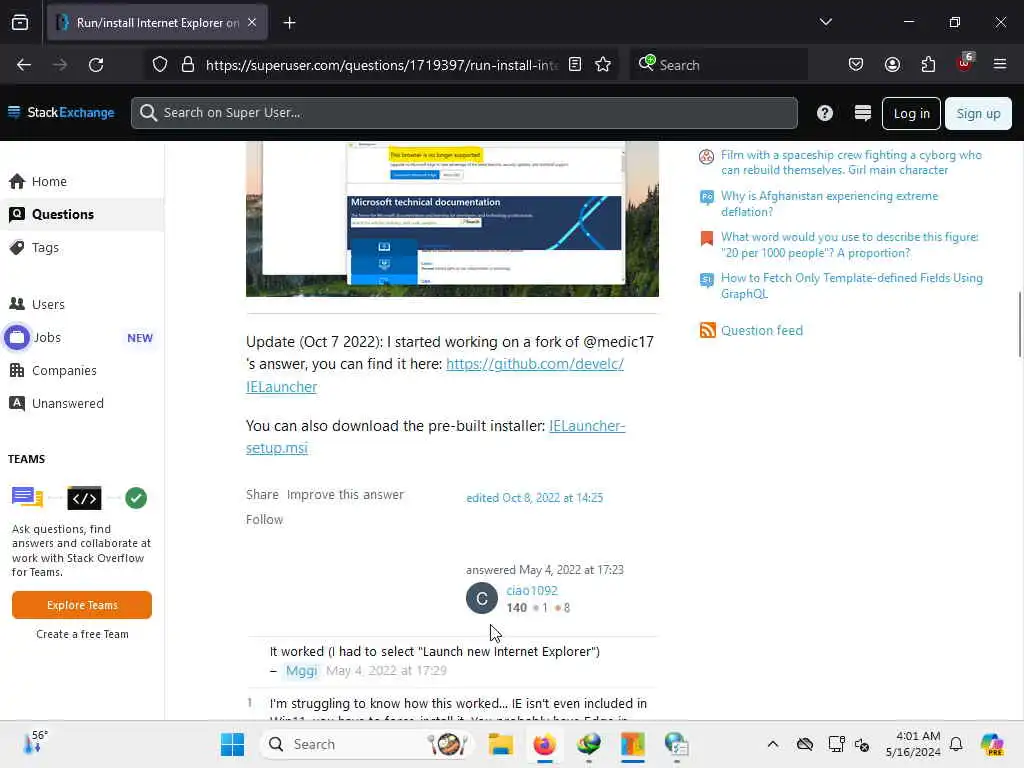Open the answer screenshot image
Viewport: 1024px width, 768px height.
(452, 219)
